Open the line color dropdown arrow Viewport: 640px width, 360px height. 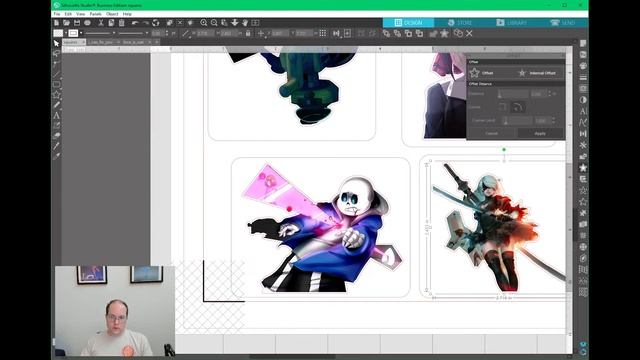81,33
